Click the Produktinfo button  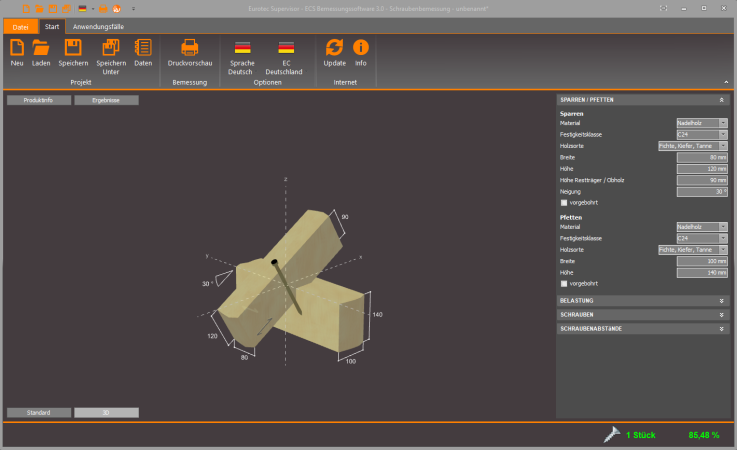[x=38, y=100]
